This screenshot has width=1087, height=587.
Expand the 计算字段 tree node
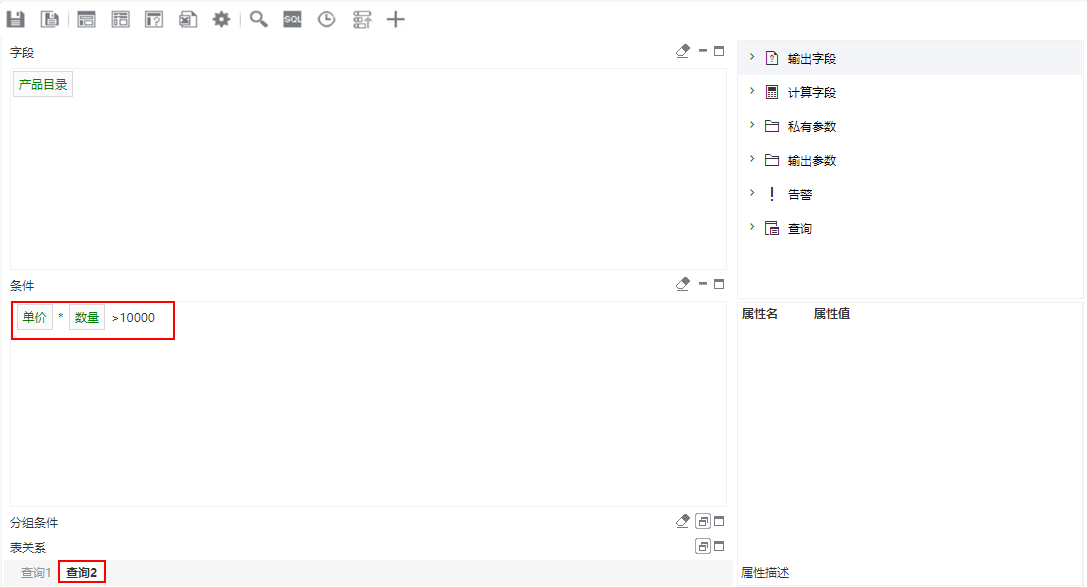[x=752, y=91]
